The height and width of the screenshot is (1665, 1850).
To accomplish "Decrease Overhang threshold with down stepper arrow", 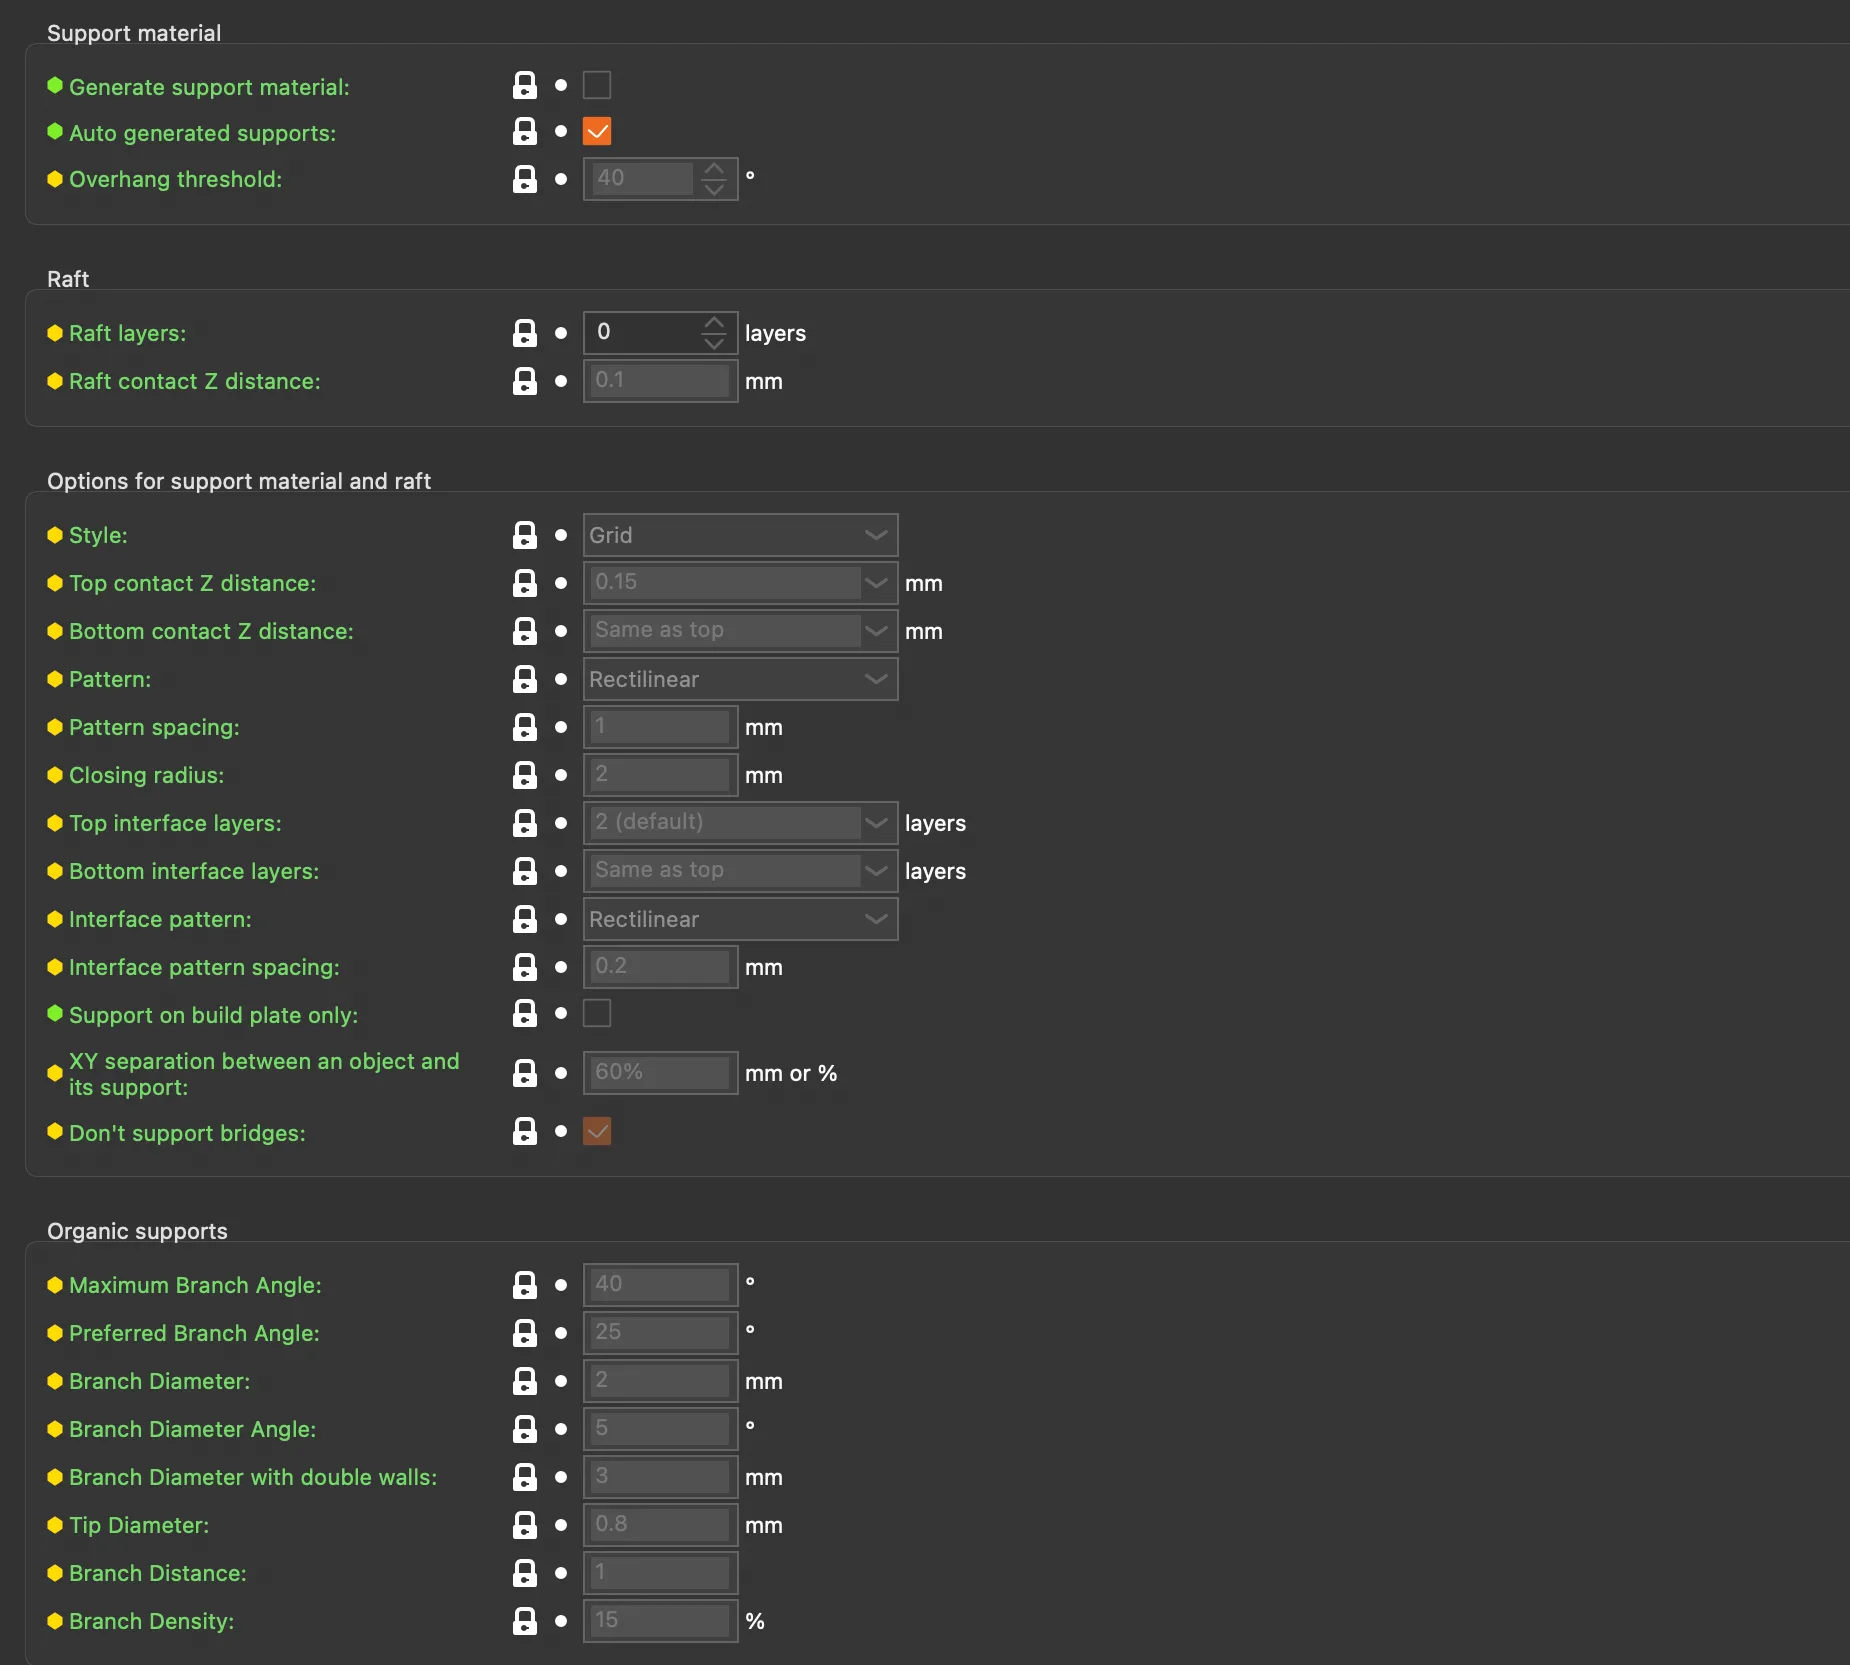I will click(714, 189).
